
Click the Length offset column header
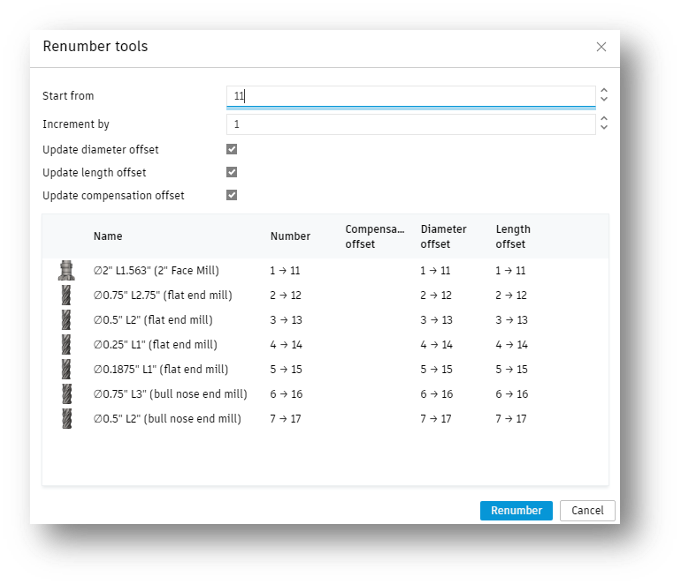coord(513,237)
